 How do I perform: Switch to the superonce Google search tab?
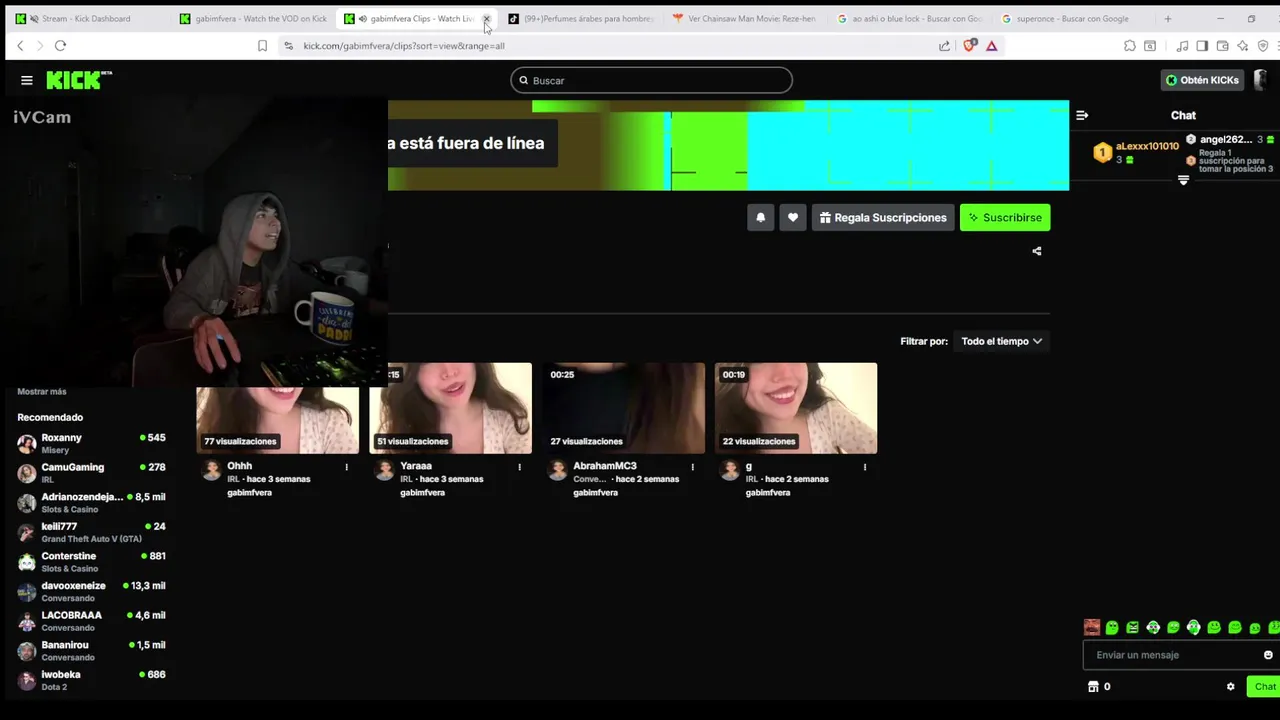[x=1074, y=19]
